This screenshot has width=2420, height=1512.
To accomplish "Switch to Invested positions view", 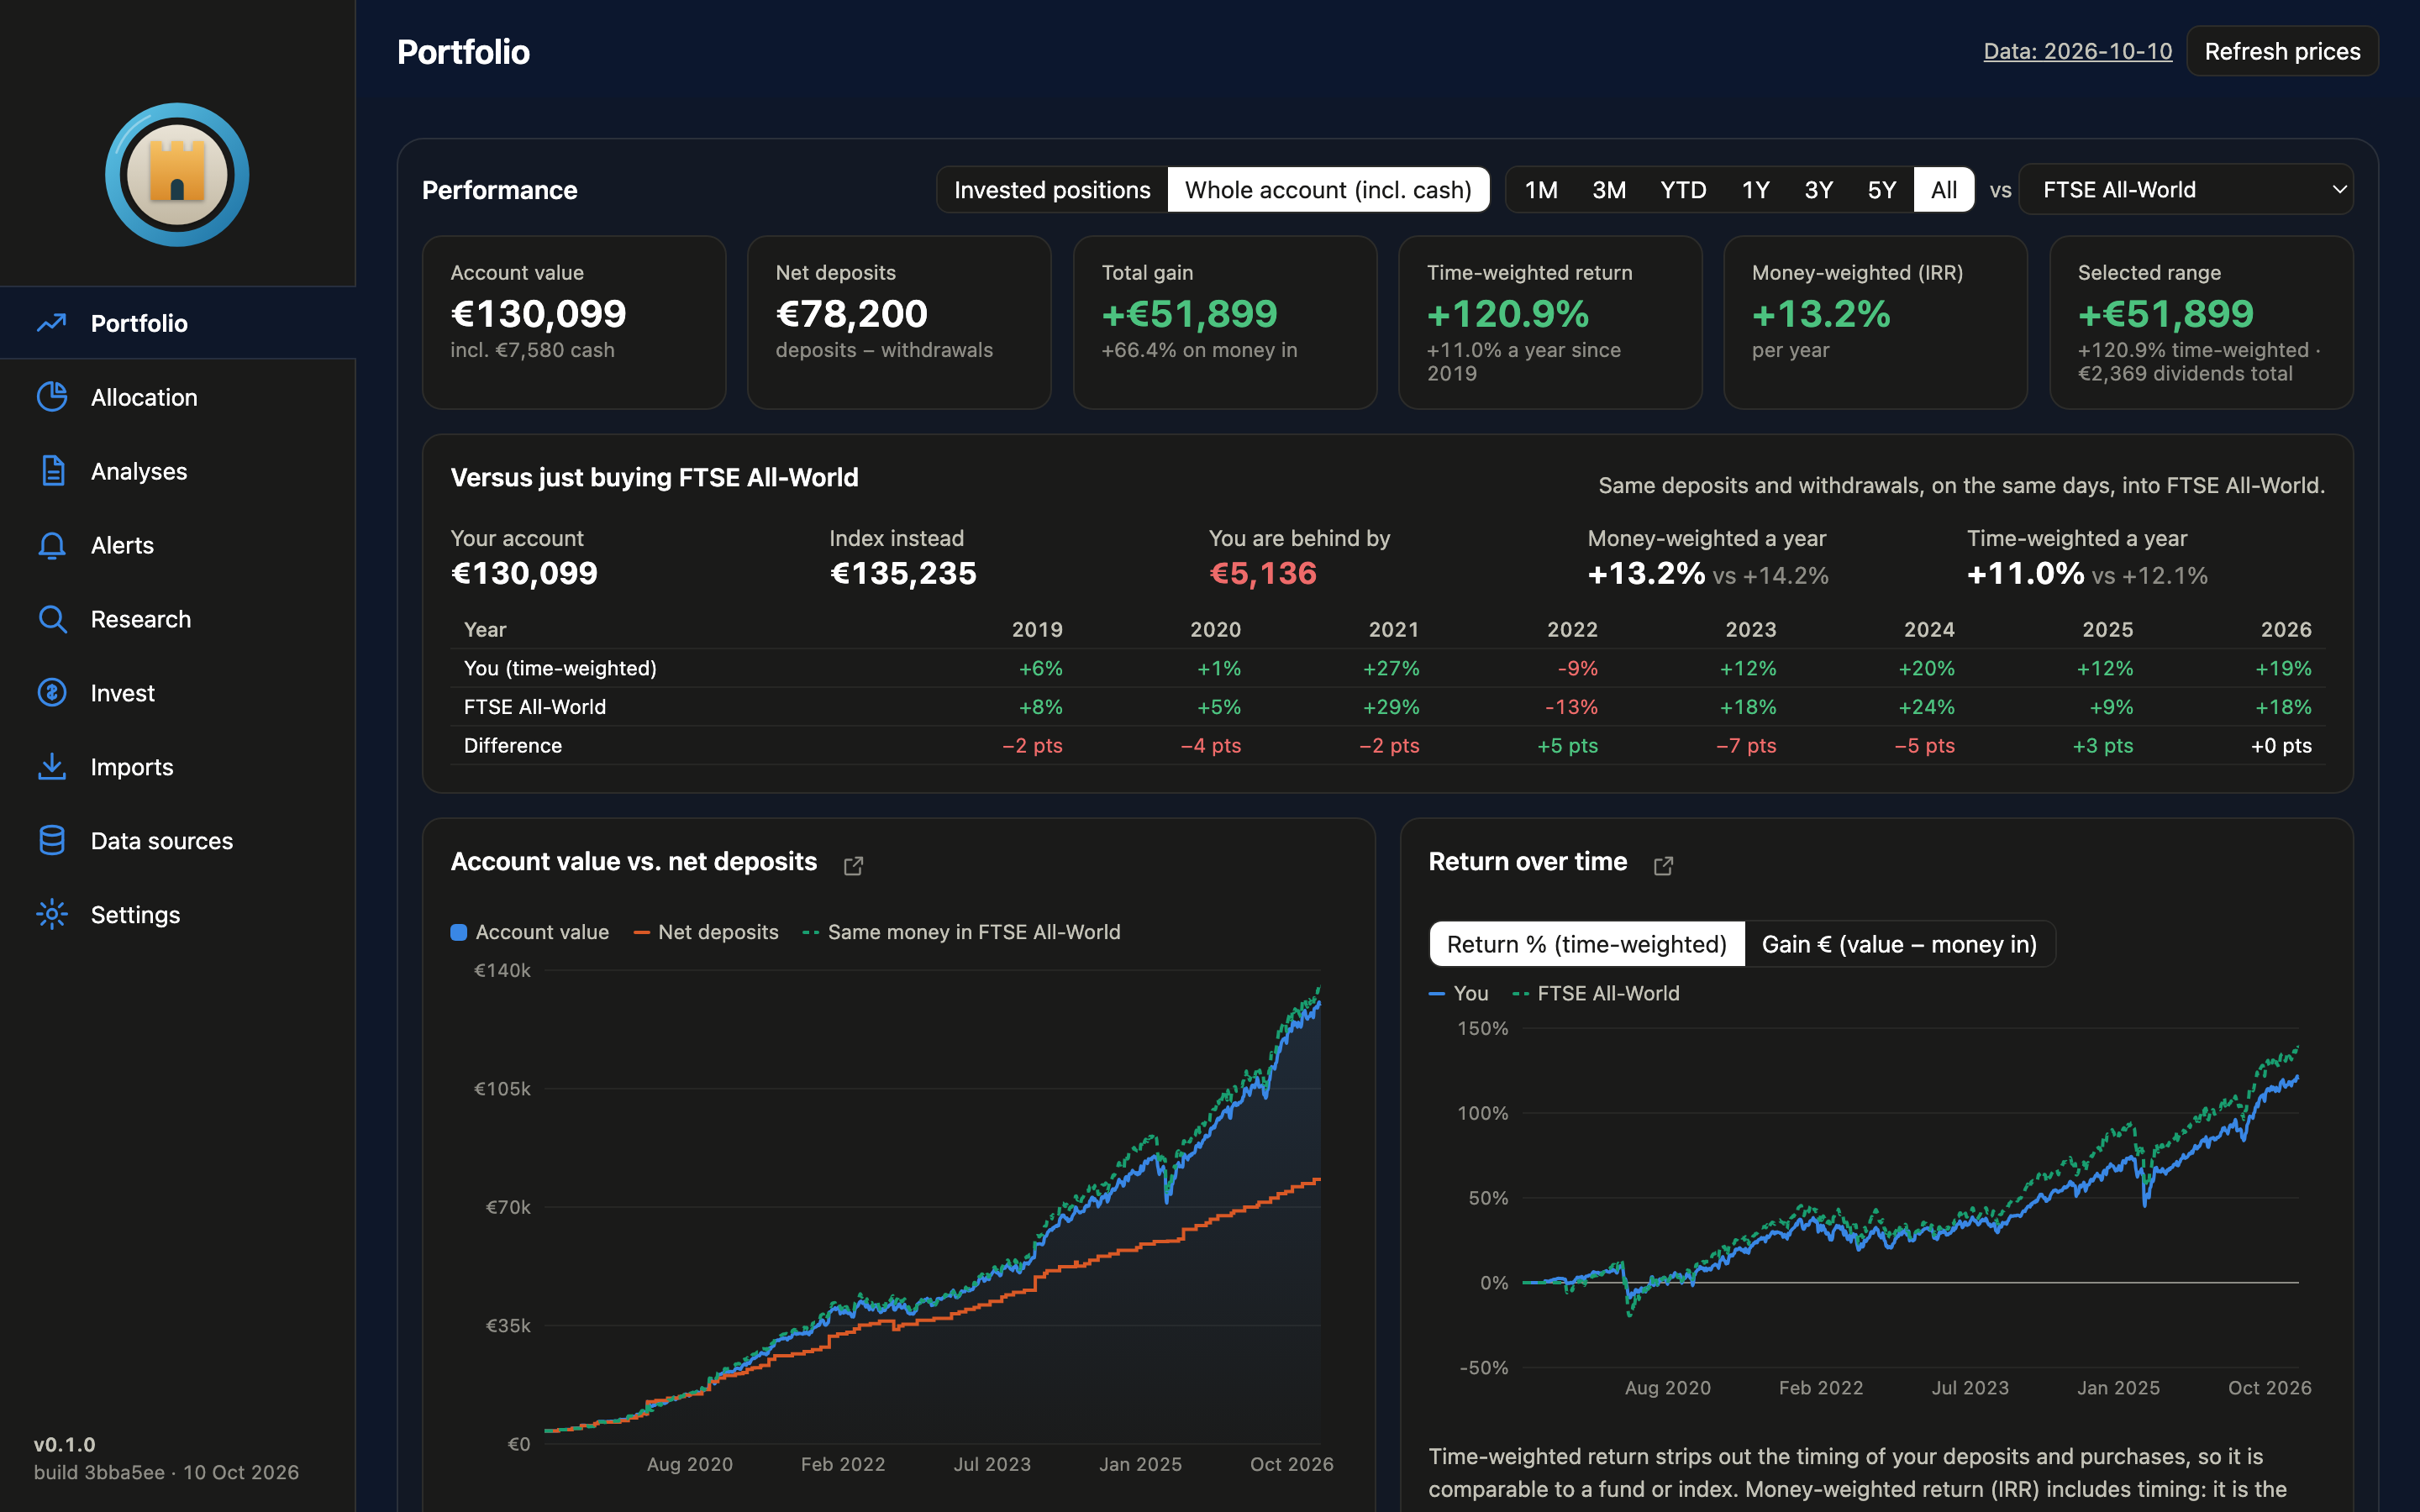I will coord(1052,190).
